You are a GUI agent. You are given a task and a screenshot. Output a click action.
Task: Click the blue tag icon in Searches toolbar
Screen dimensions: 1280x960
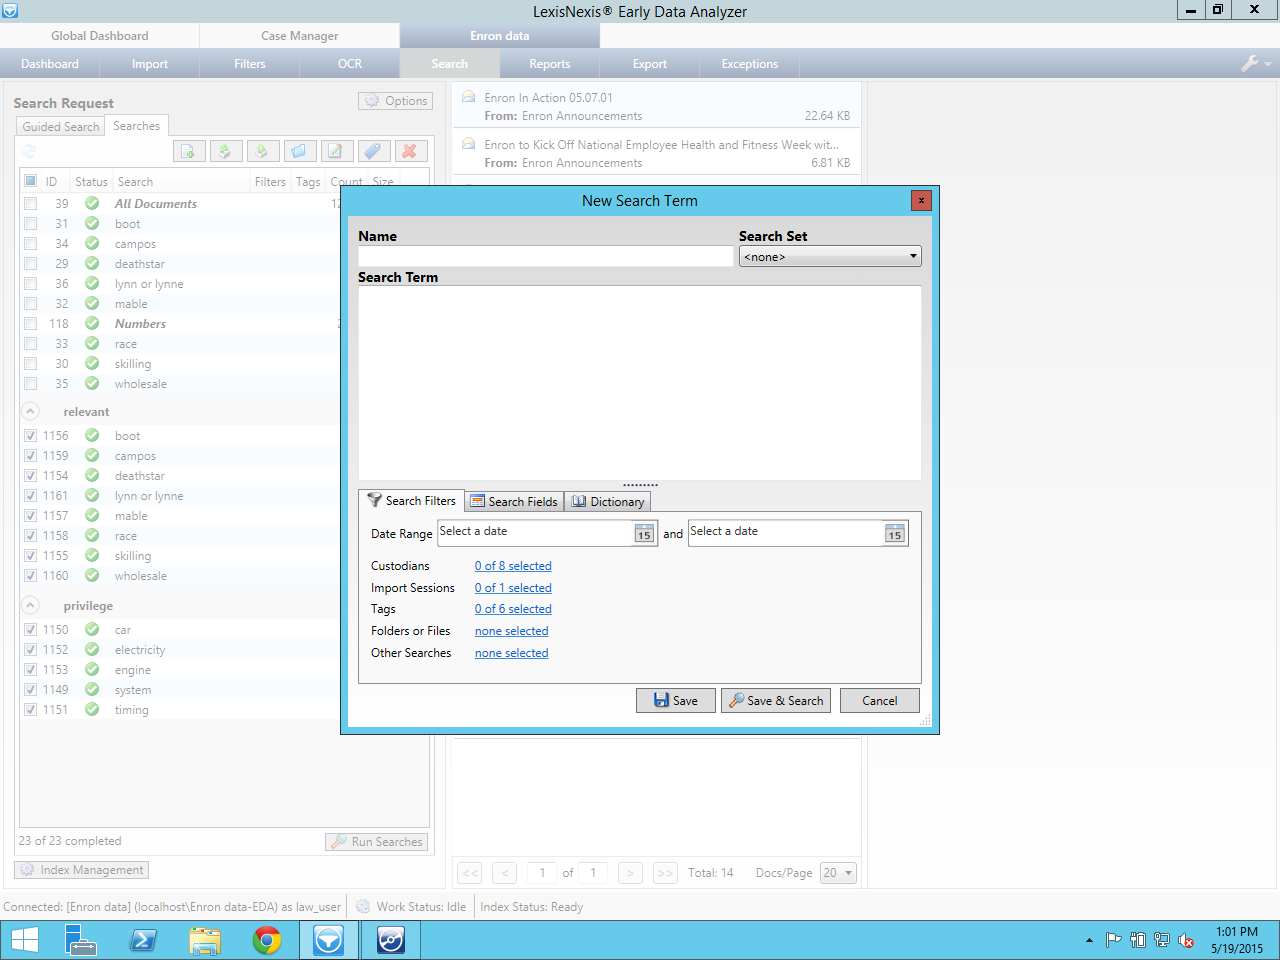pos(372,151)
